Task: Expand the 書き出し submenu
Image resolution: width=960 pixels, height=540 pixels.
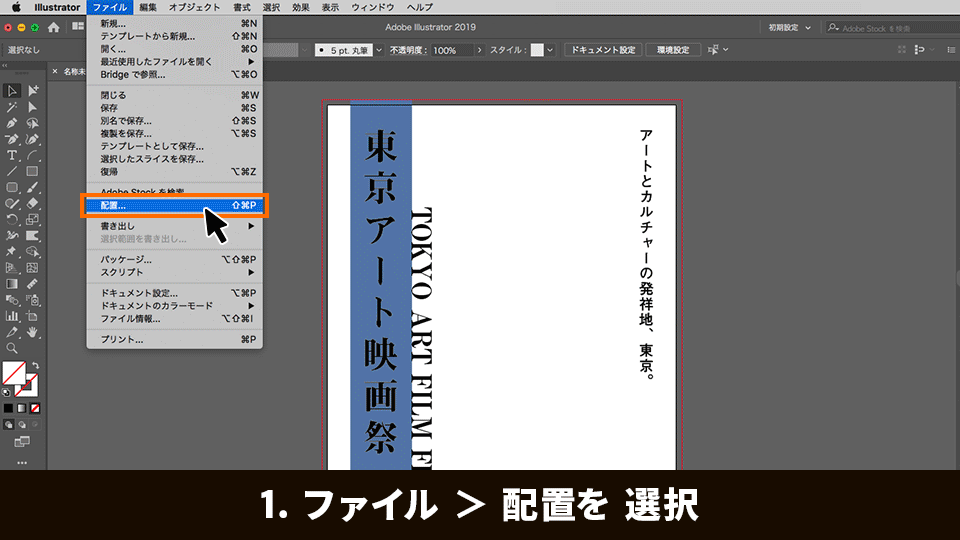Action: (x=174, y=226)
